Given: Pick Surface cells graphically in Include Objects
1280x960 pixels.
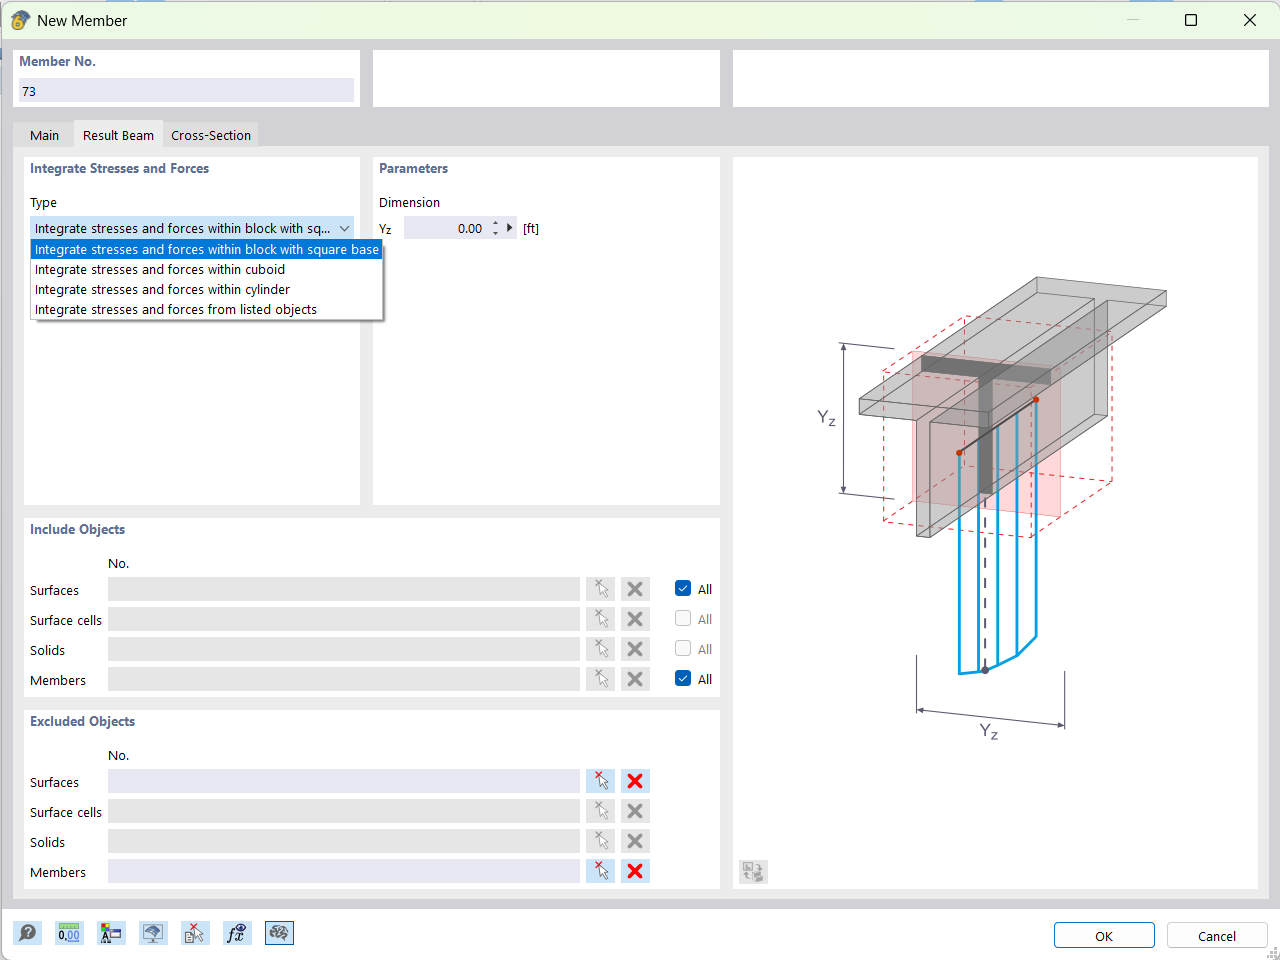Looking at the screenshot, I should coord(601,619).
